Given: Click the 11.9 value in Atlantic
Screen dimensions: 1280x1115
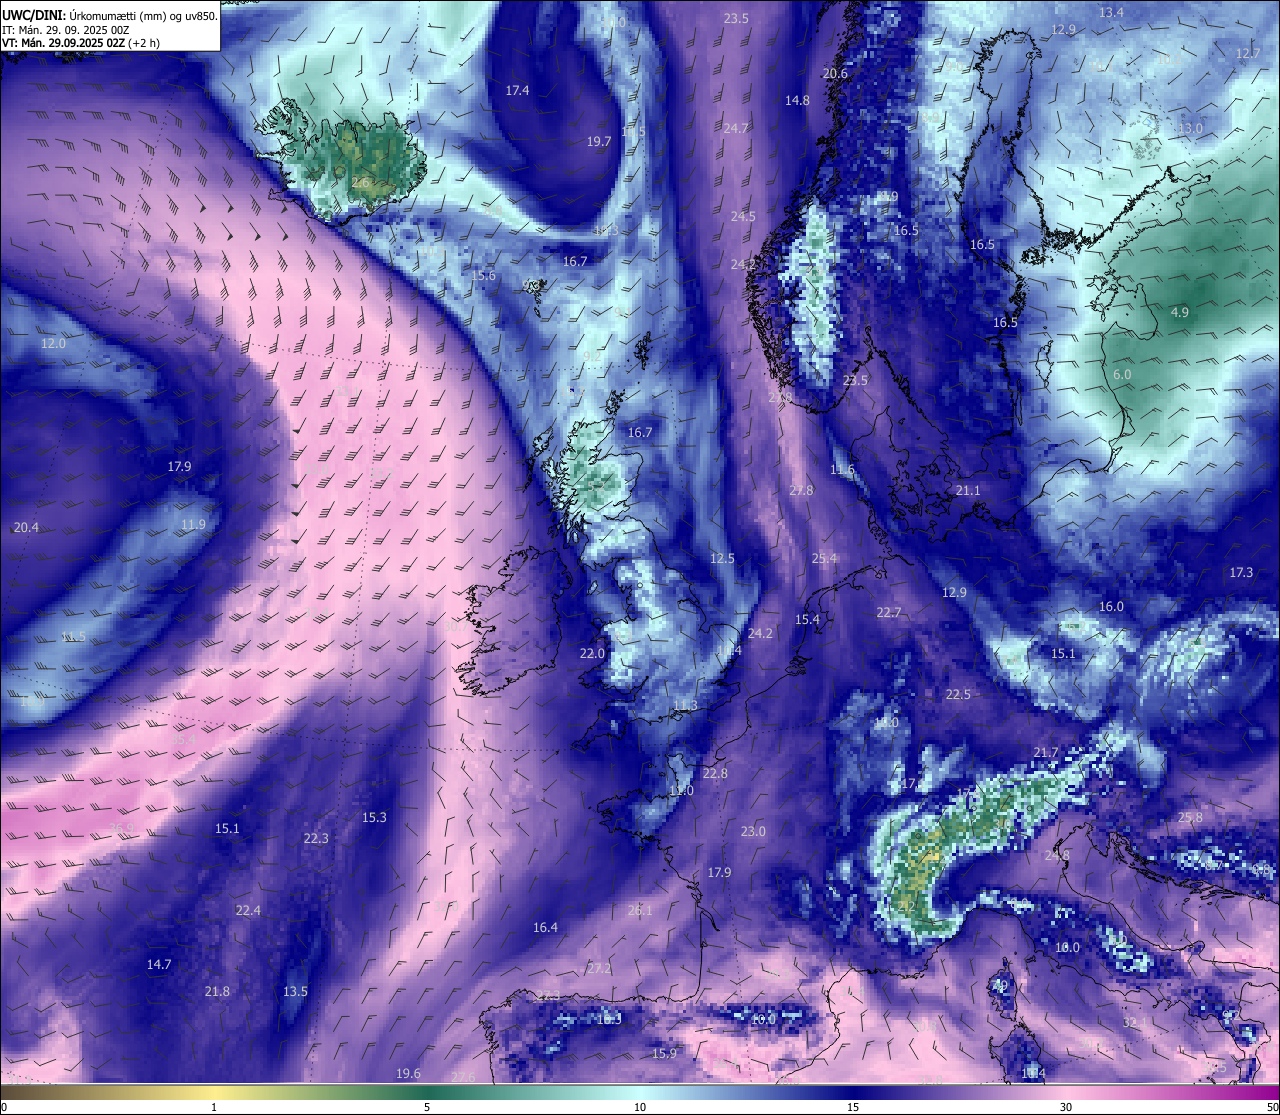Looking at the screenshot, I should coord(193,525).
